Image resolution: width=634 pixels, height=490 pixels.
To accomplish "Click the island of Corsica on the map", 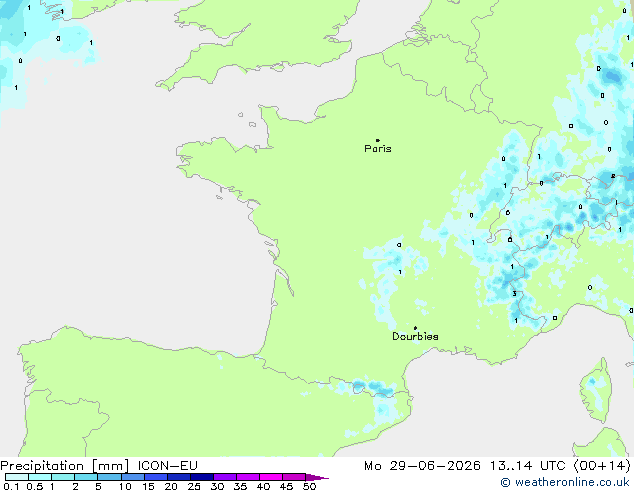I will (596, 390).
